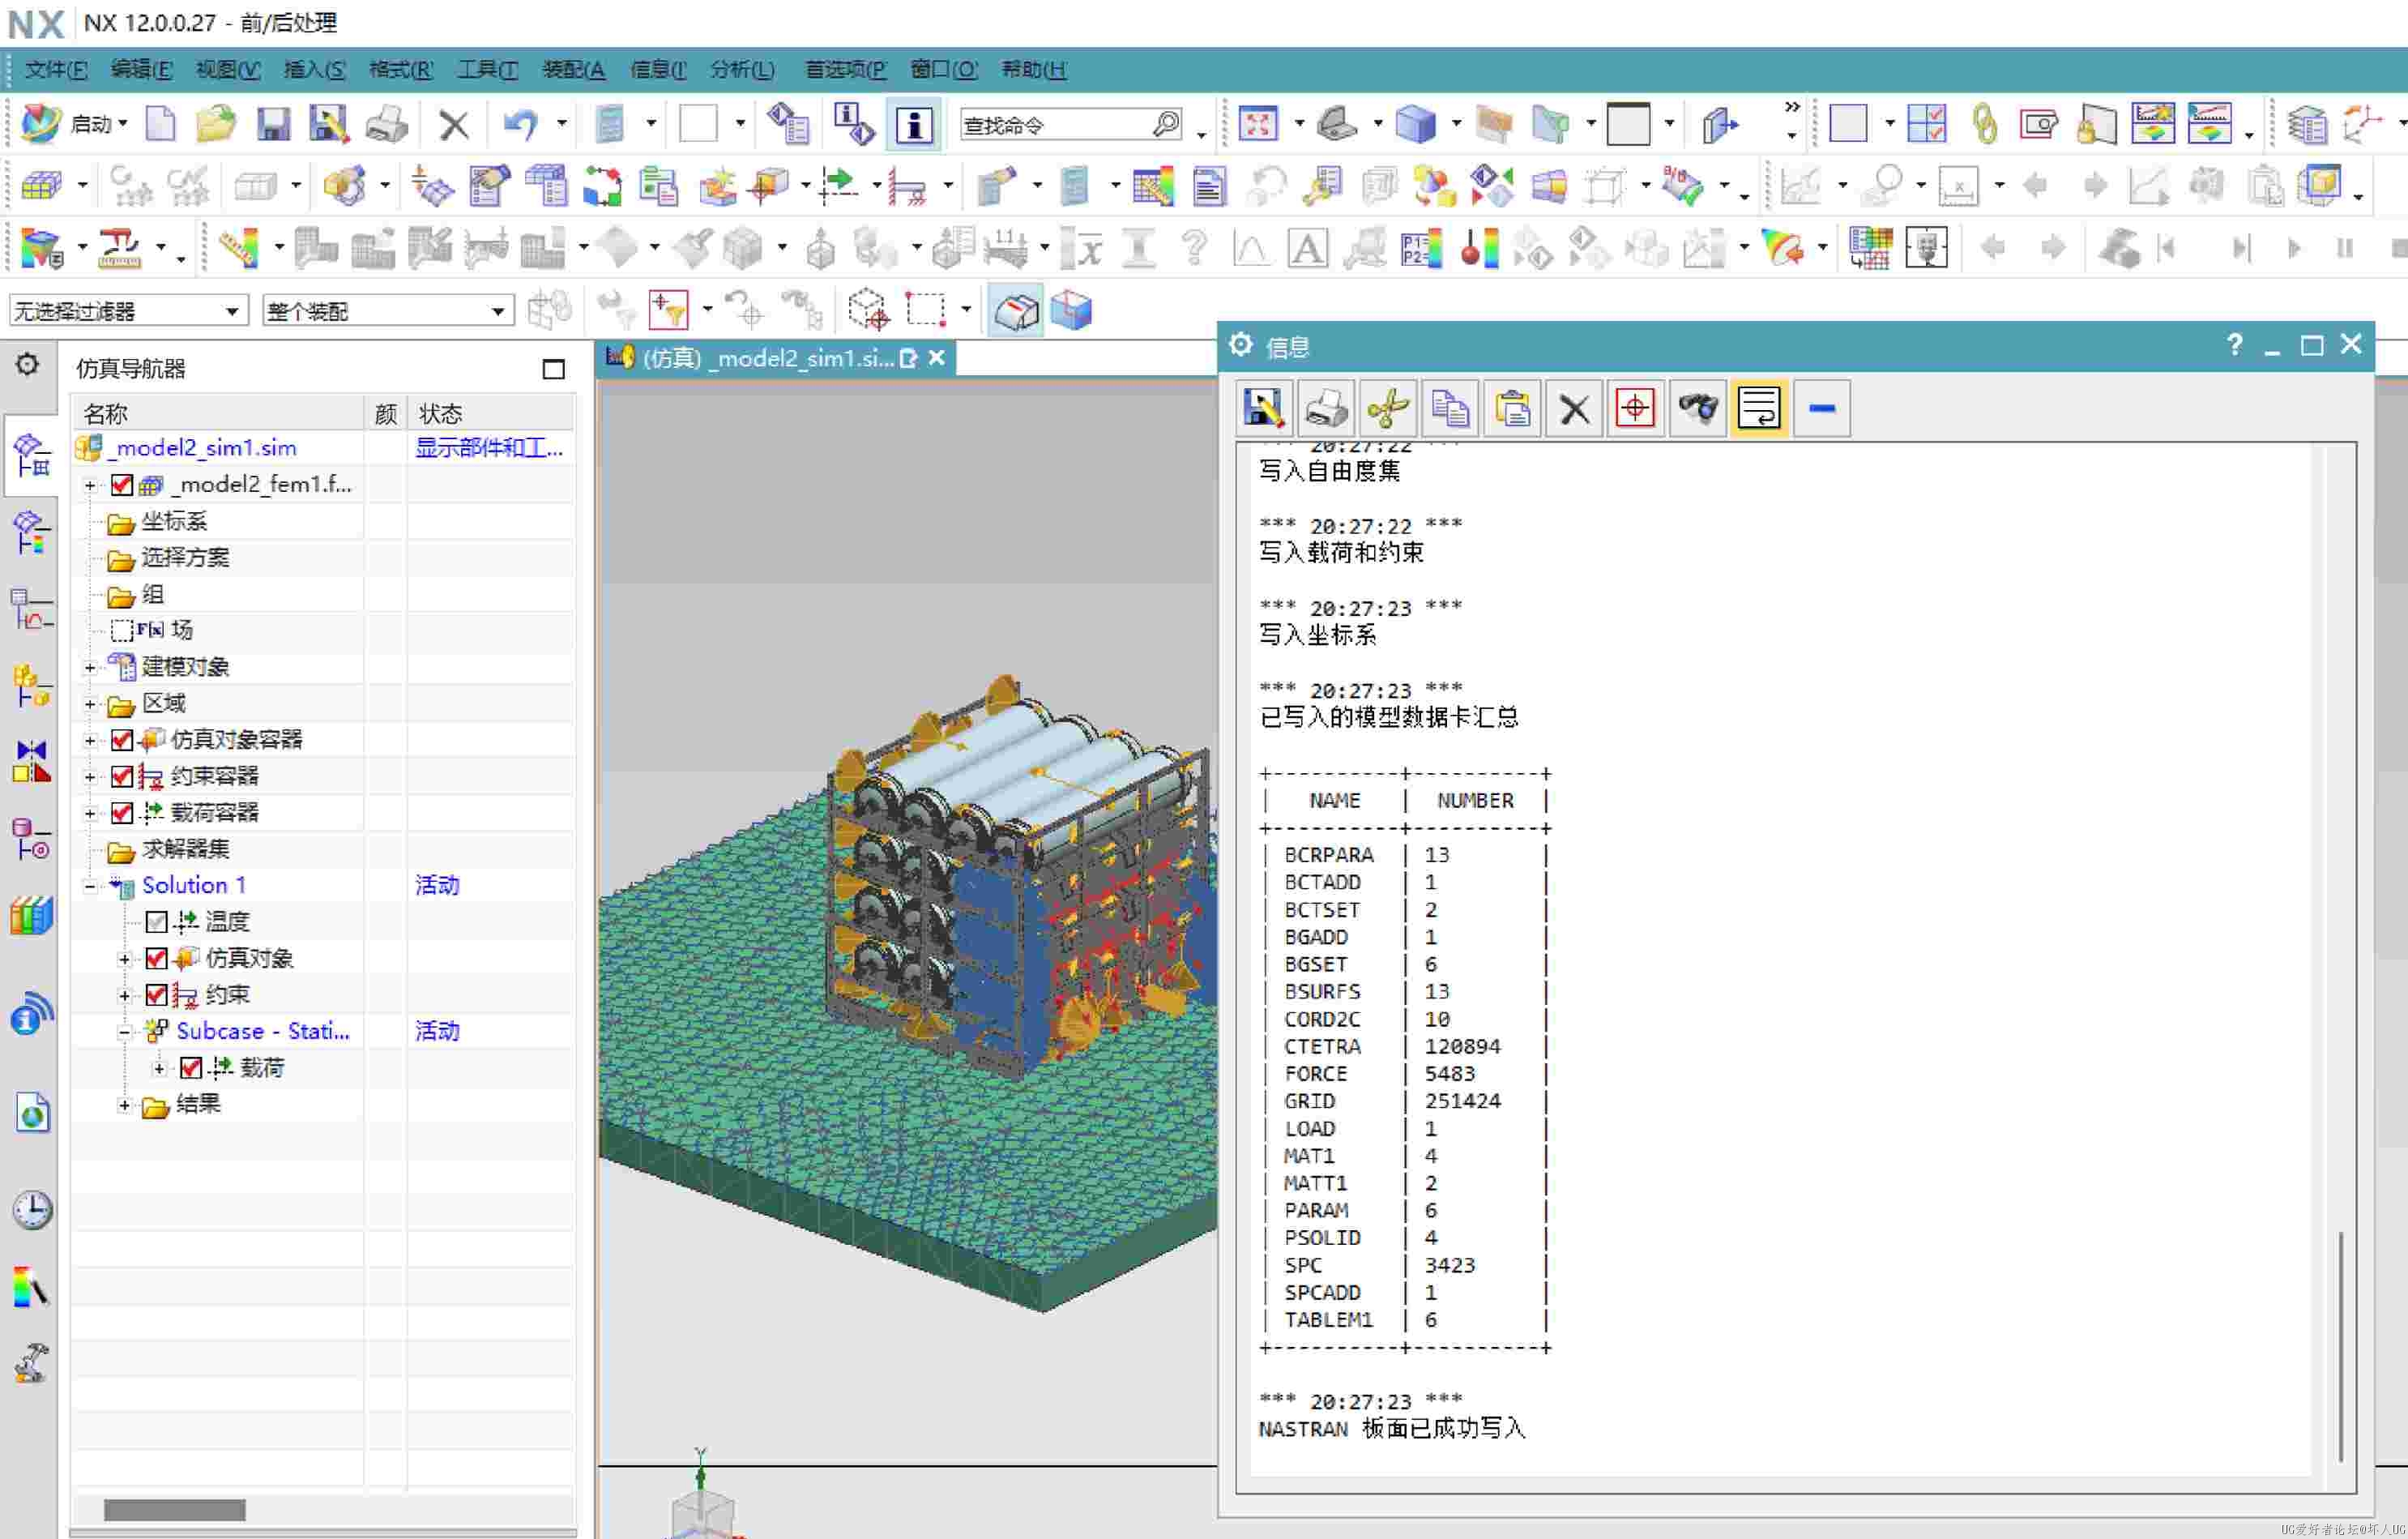Click the help question mark in Information title bar
This screenshot has width=2408, height=1539.
coord(2234,346)
